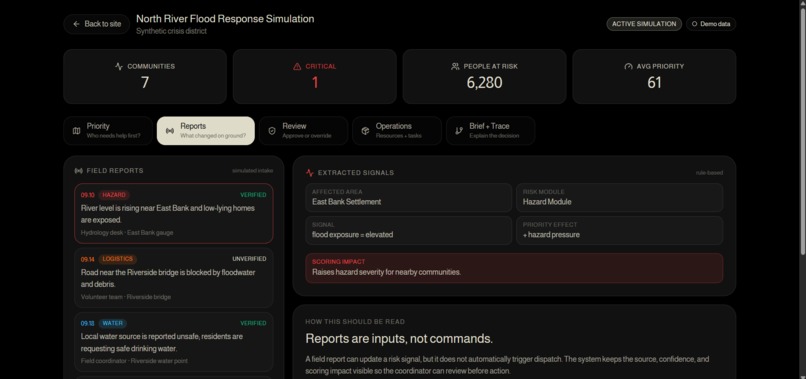
Task: Click the LOGISTICS tag on second report
Action: [x=118, y=259]
